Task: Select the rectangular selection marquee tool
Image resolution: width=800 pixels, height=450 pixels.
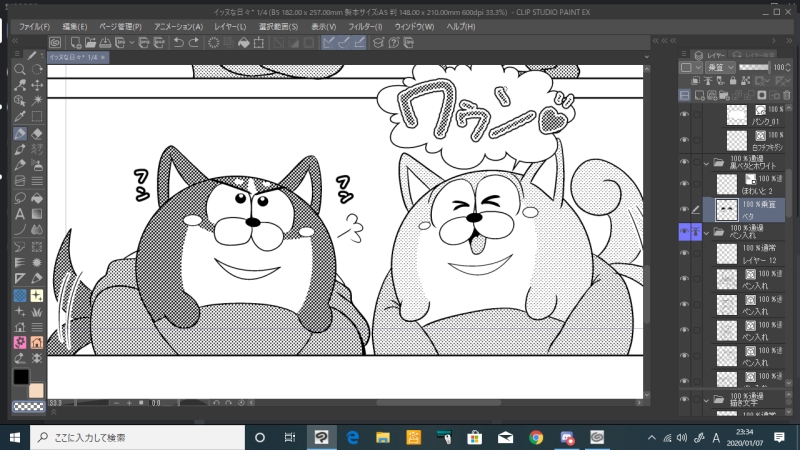Action: 37,116
